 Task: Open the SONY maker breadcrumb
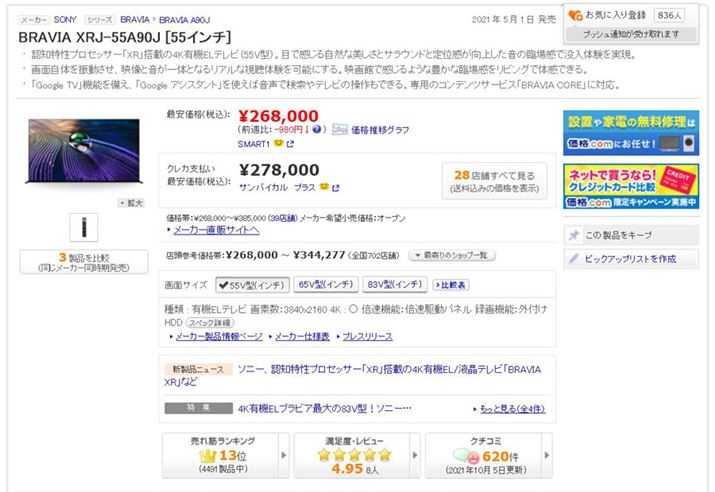click(65, 20)
